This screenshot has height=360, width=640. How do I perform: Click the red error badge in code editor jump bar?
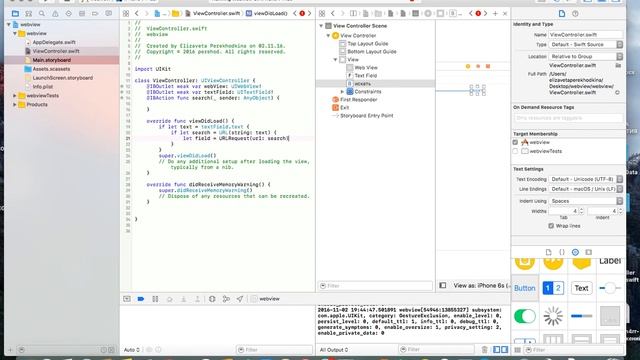pyautogui.click(x=302, y=13)
